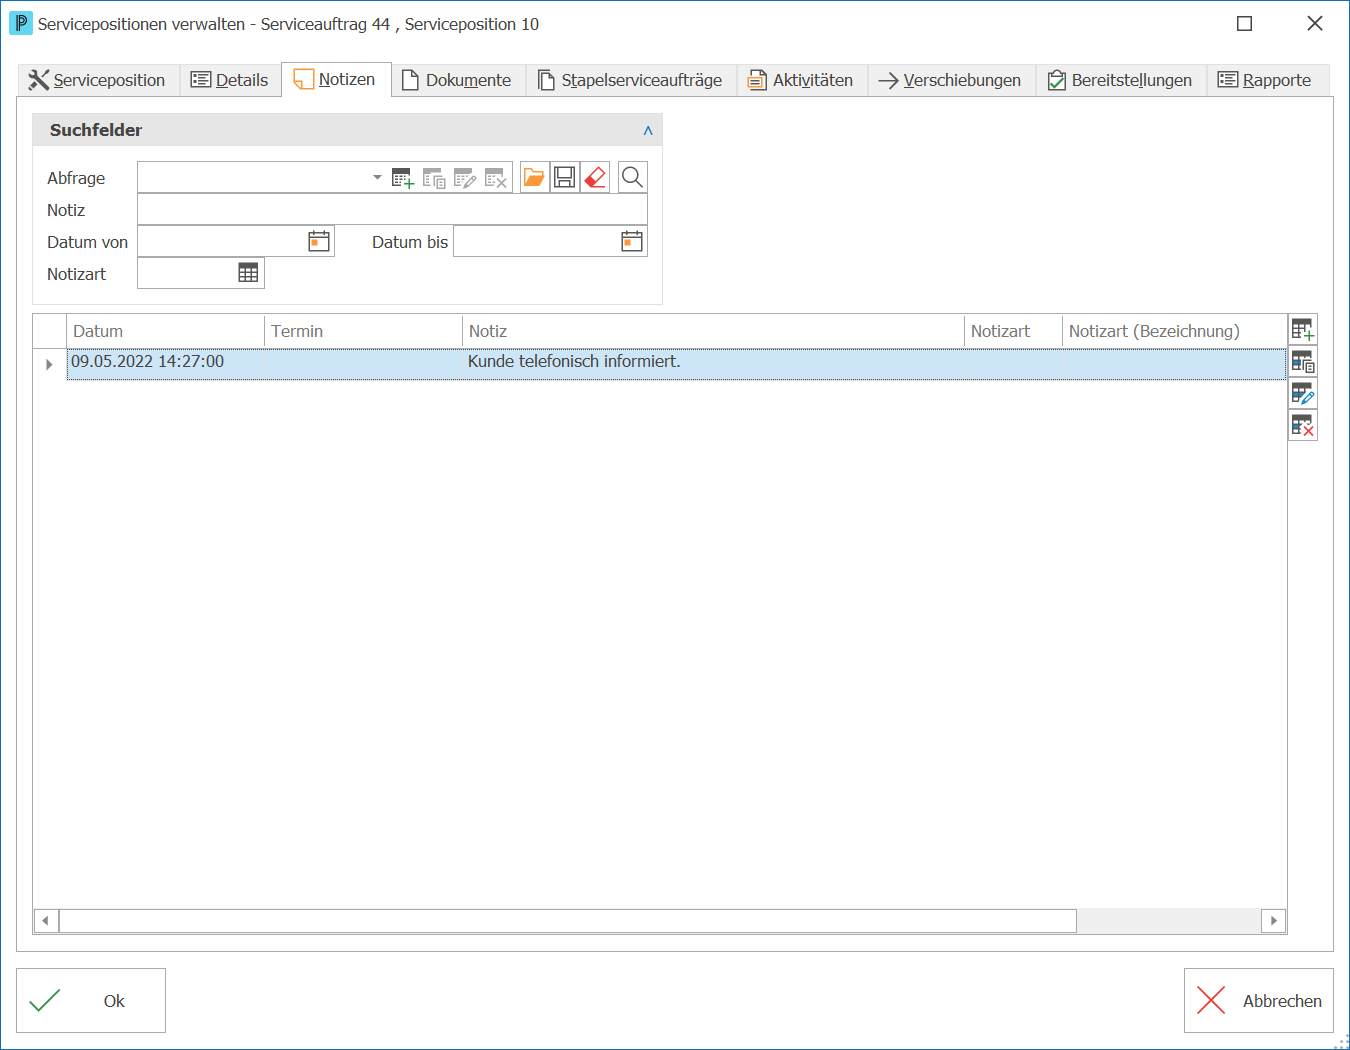Edit the selected note via pencil icon
The width and height of the screenshot is (1350, 1050).
click(x=1302, y=393)
